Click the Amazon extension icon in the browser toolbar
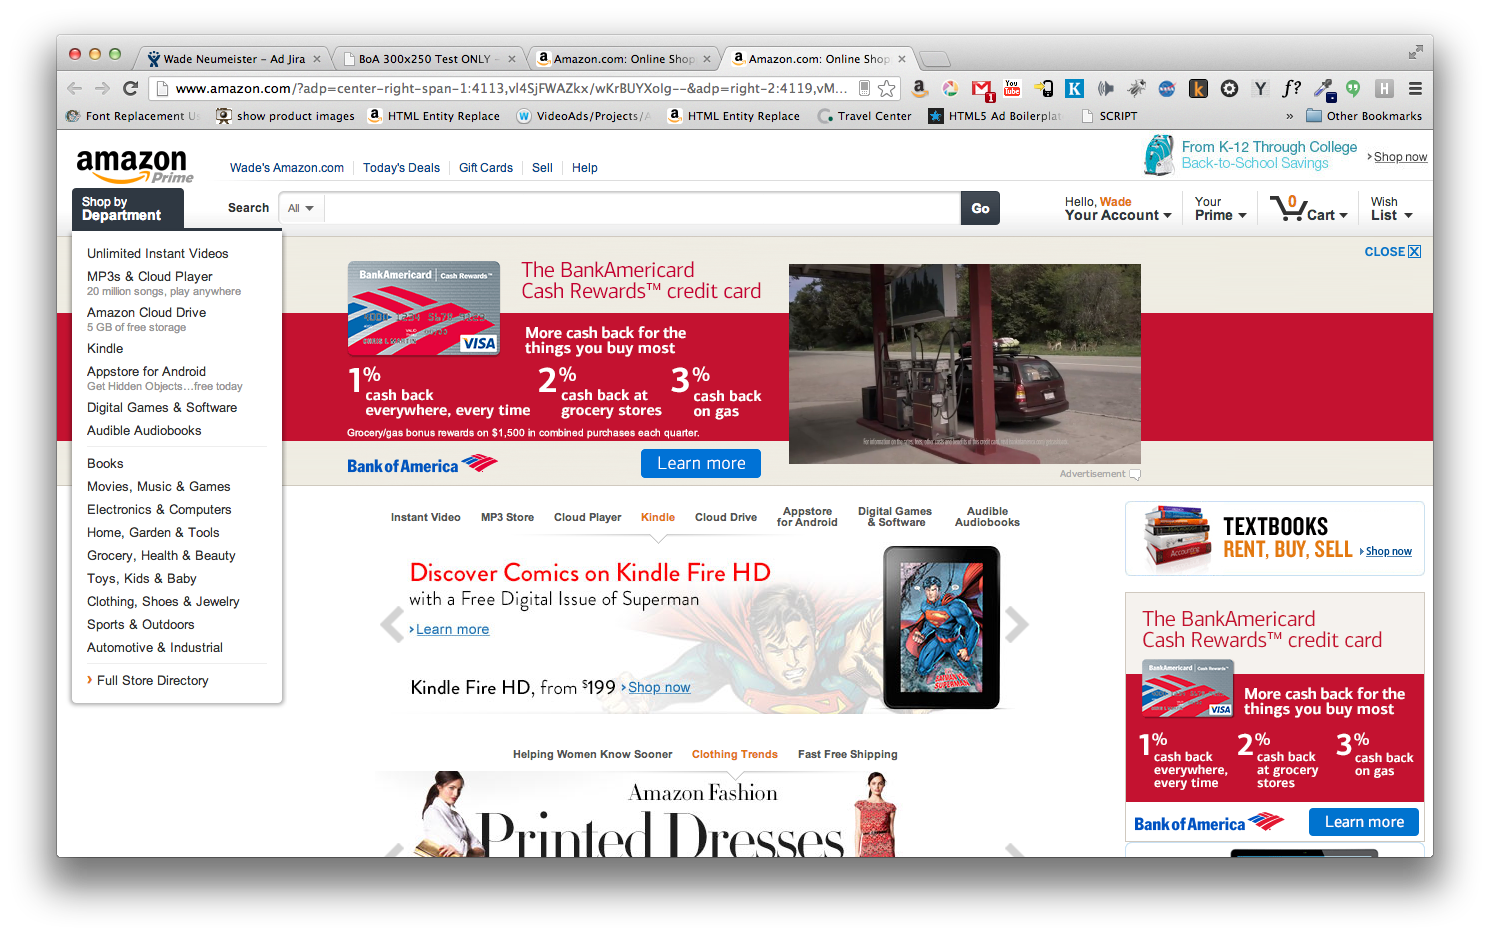 tap(920, 88)
